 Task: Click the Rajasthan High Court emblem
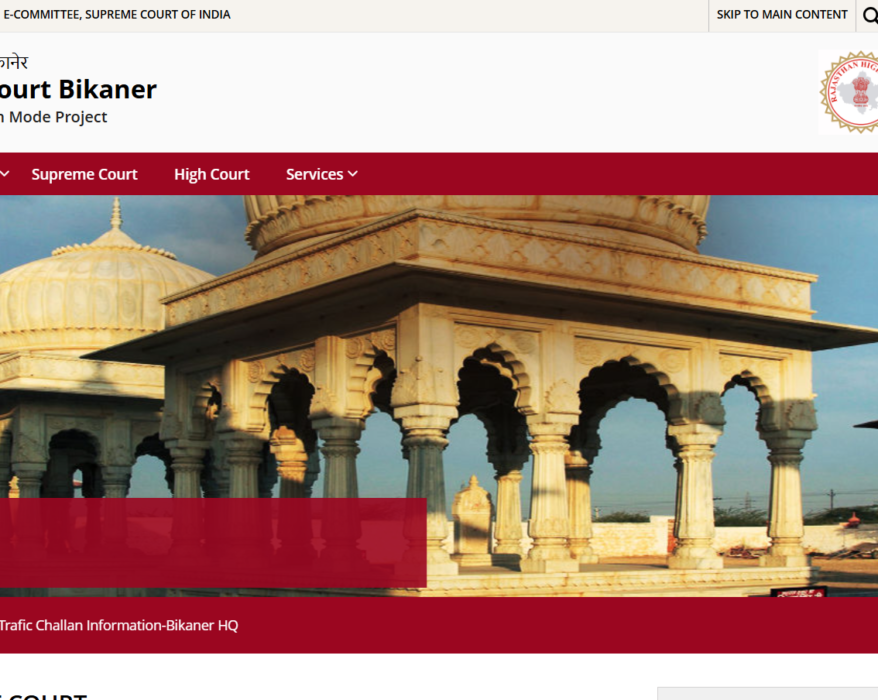tap(850, 92)
